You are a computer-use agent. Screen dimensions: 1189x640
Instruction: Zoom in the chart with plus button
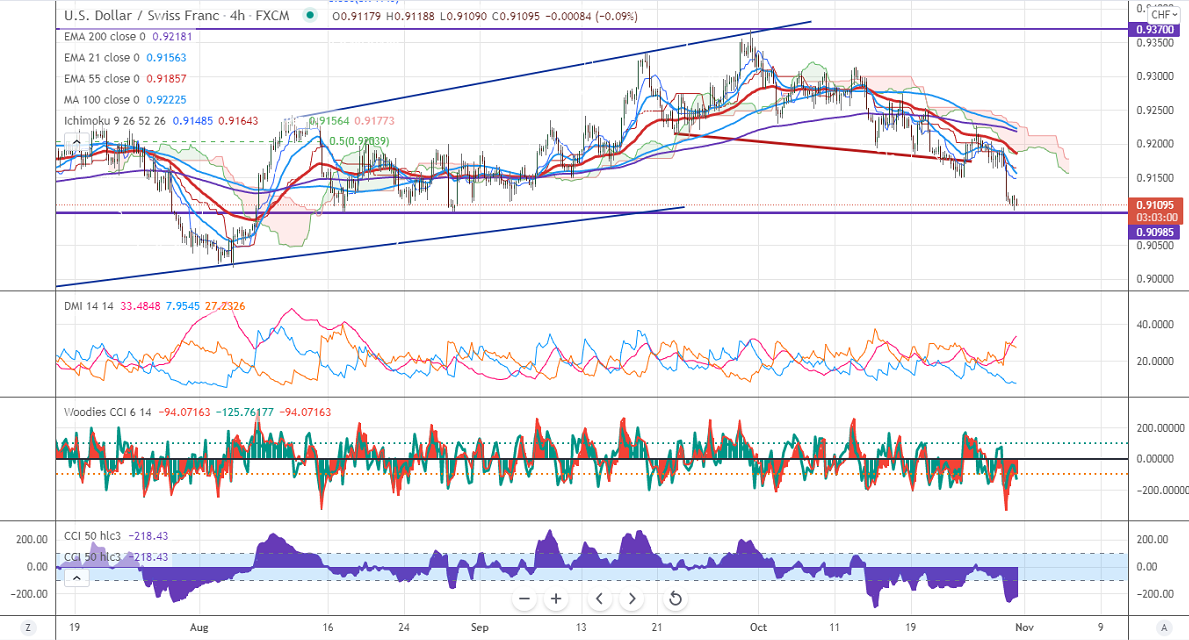coord(556,599)
